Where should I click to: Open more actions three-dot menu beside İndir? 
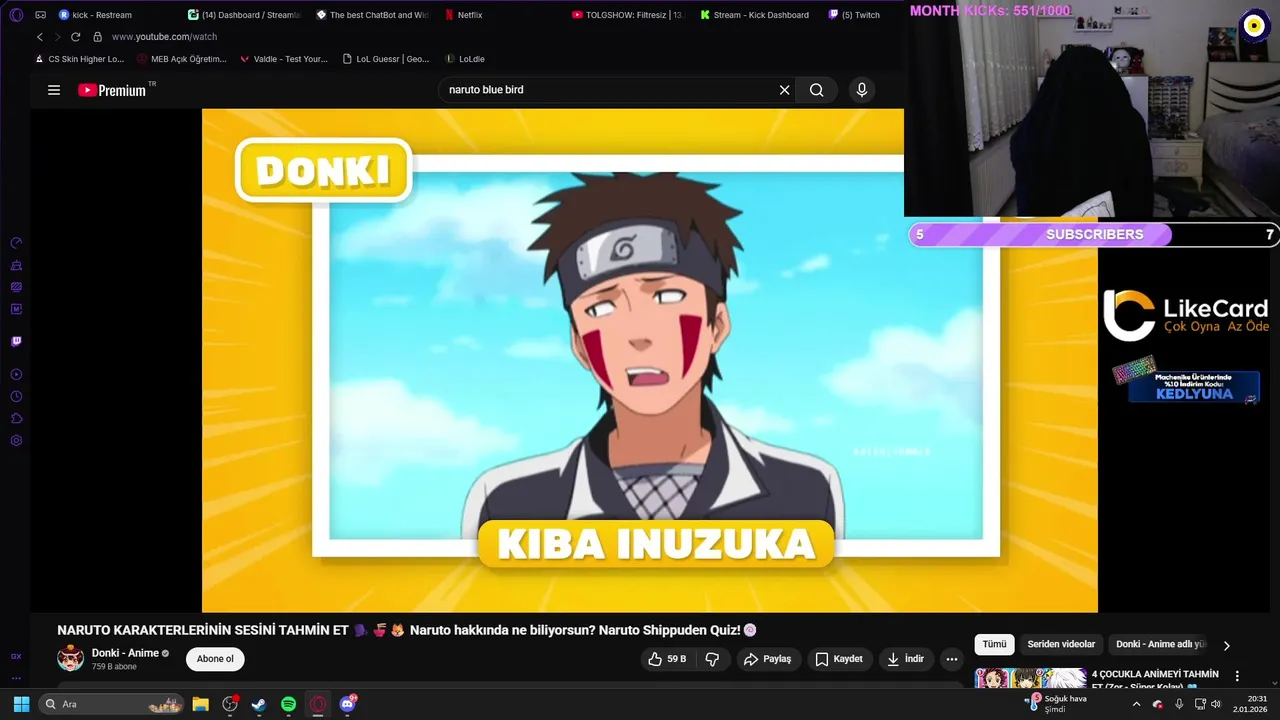point(952,659)
